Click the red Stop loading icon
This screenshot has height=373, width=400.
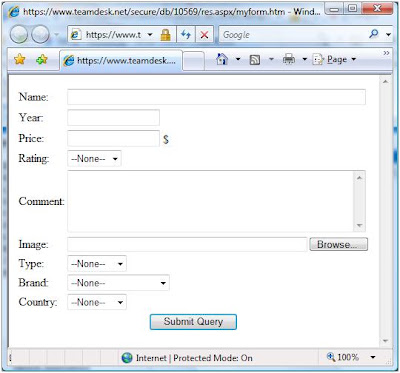[204, 35]
